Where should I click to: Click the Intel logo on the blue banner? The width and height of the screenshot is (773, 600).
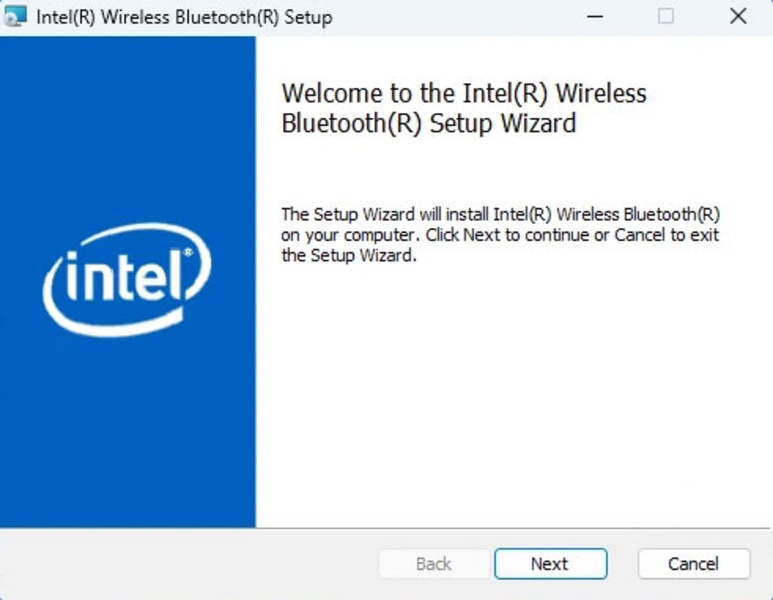point(126,278)
